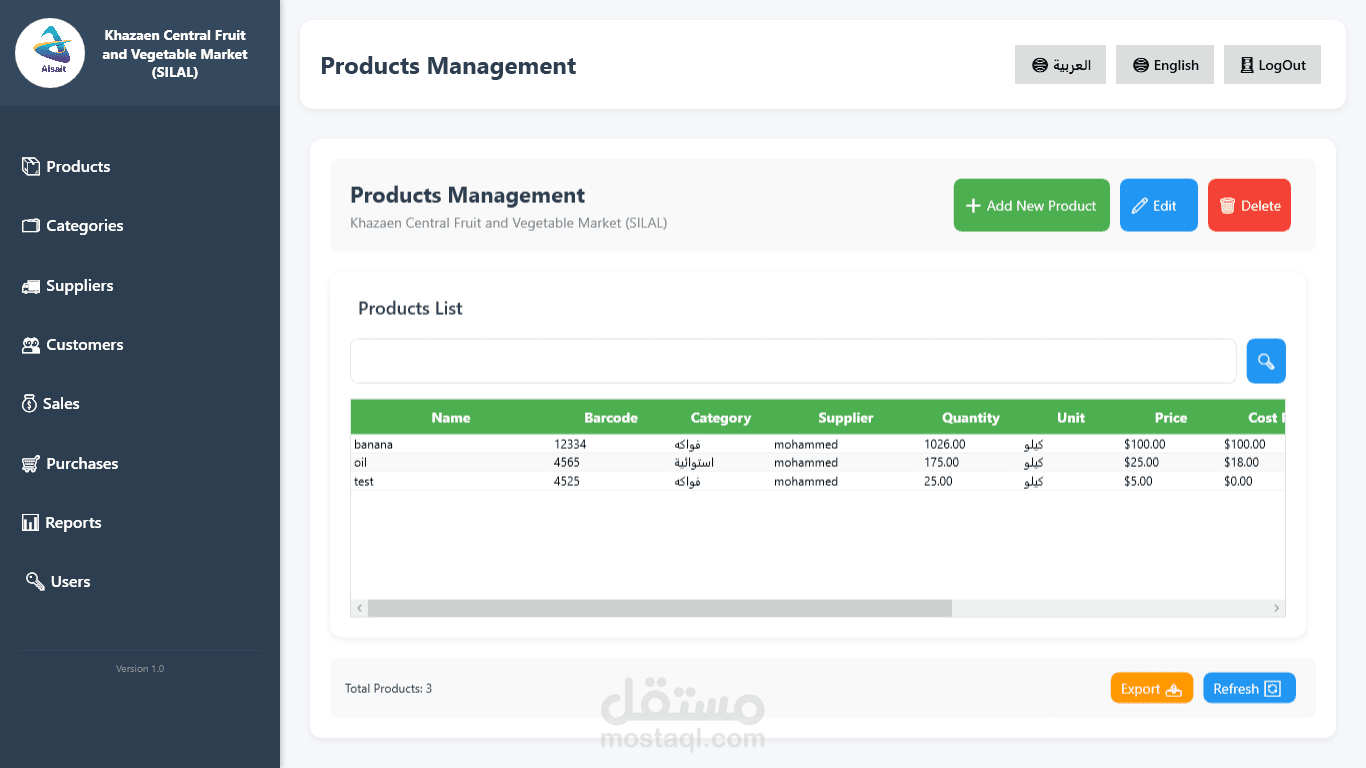Viewport: 1366px width, 768px height.
Task: Click quantity 175.00
Action: (x=941, y=463)
